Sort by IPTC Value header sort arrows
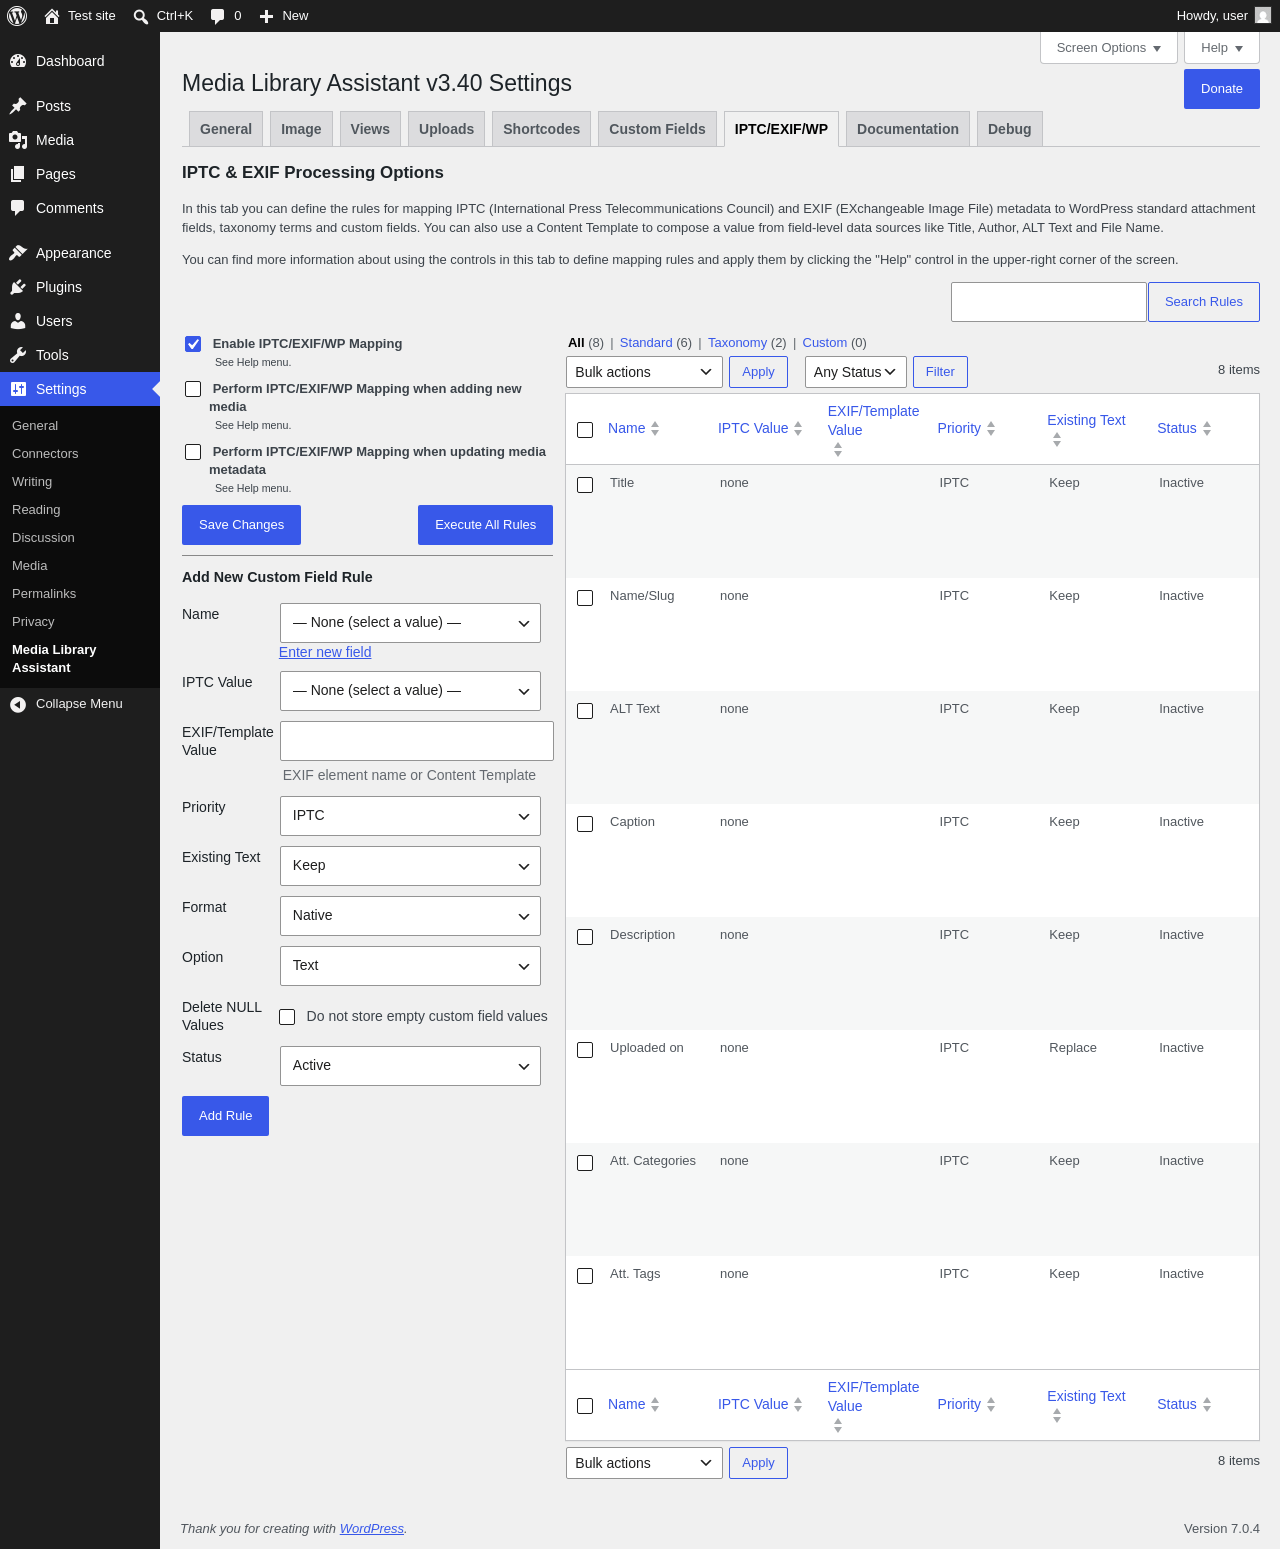This screenshot has height=1549, width=1280. pyautogui.click(x=798, y=428)
